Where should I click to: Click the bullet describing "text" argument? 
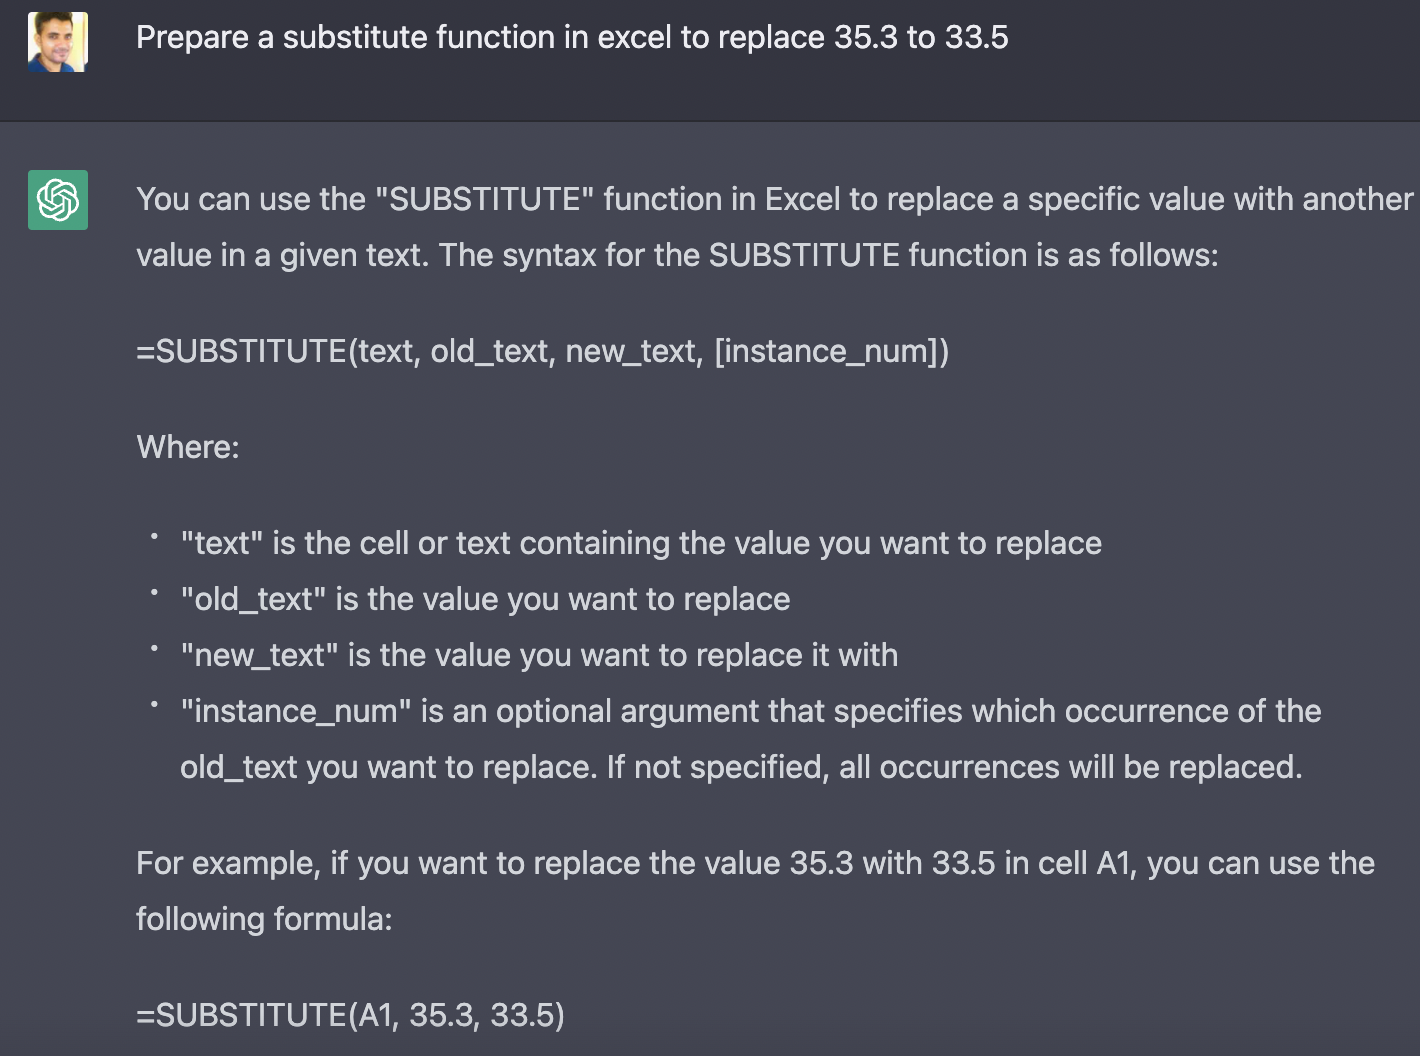click(x=640, y=543)
